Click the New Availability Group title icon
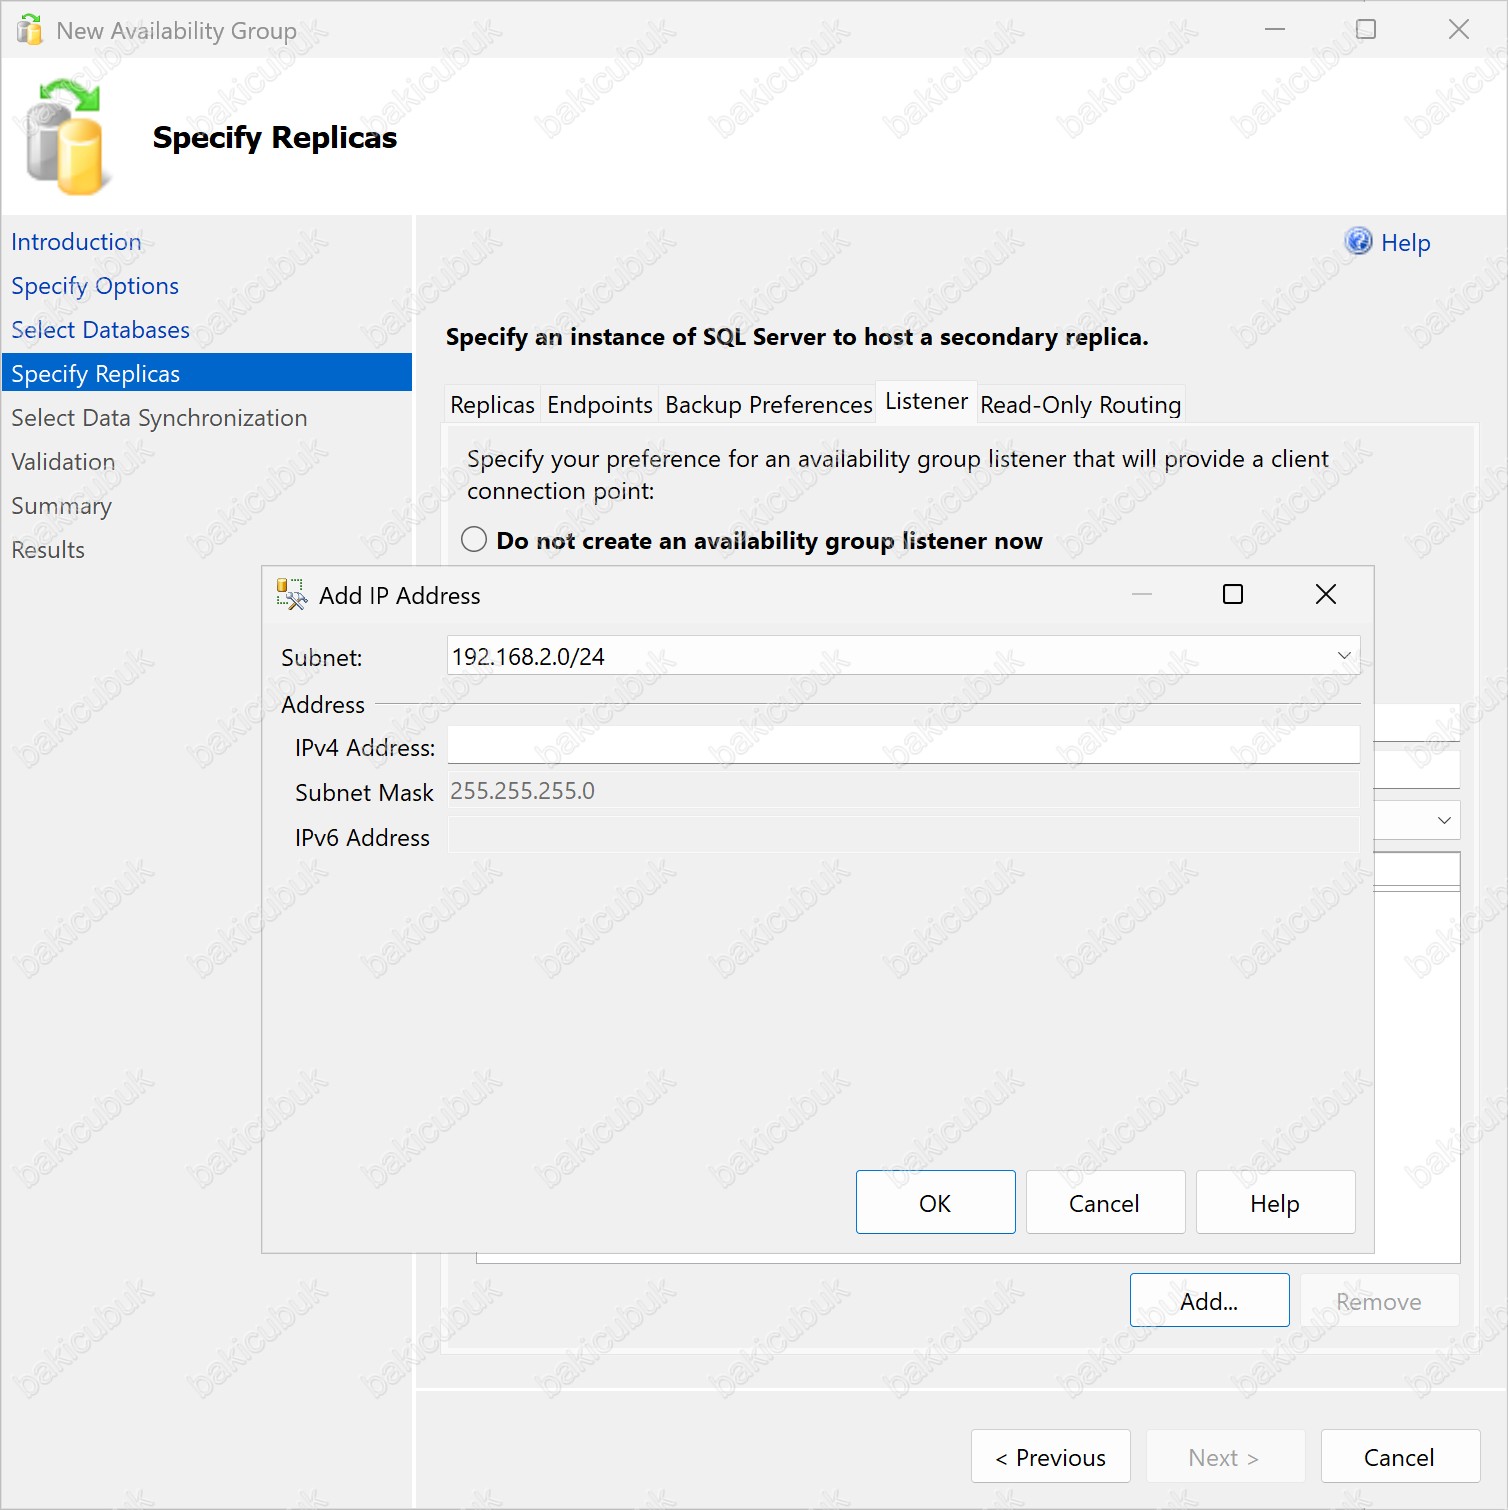This screenshot has height=1510, width=1508. (30, 30)
